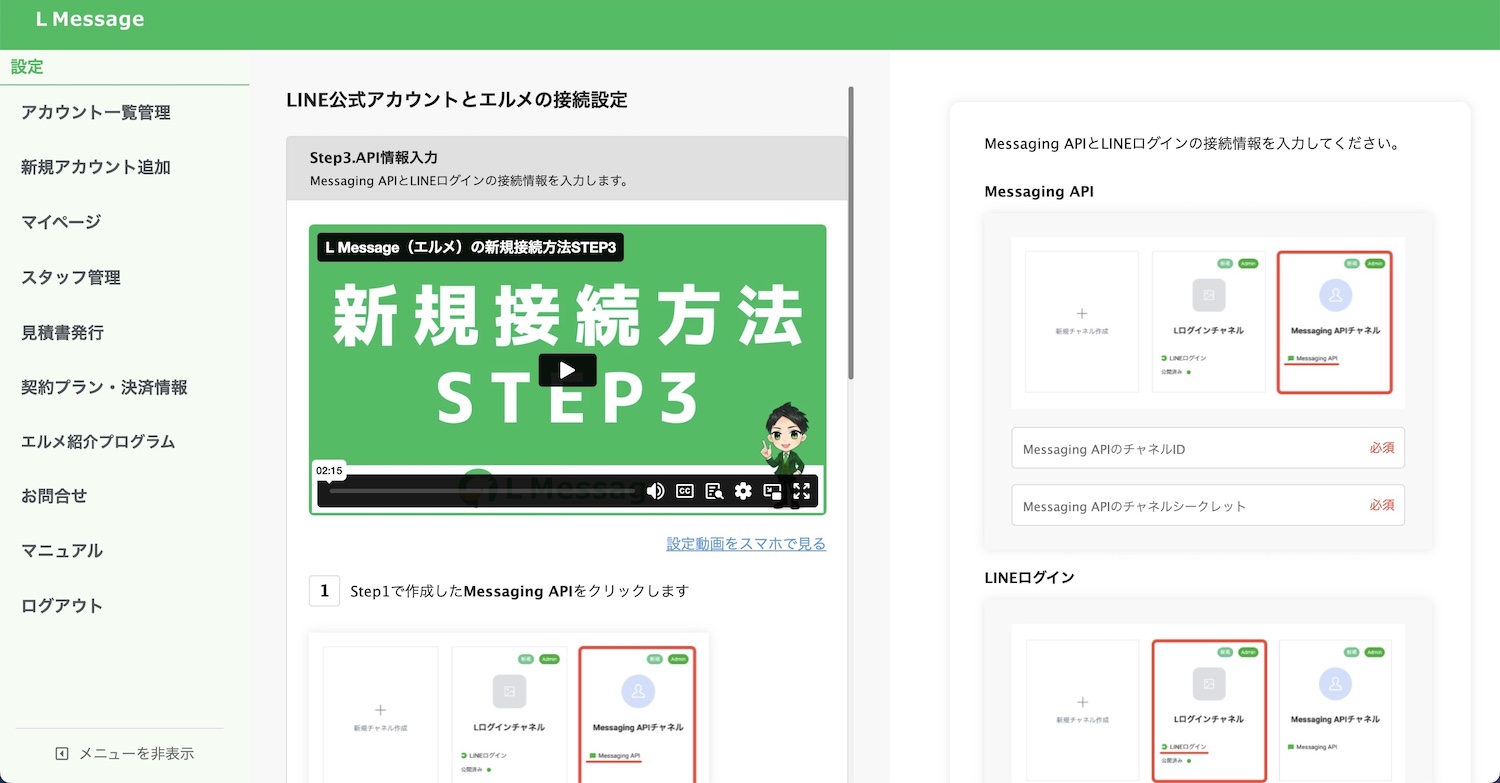This screenshot has width=1500, height=783.
Task: Click the Step3.API情報入力 header text
Action: [374, 158]
